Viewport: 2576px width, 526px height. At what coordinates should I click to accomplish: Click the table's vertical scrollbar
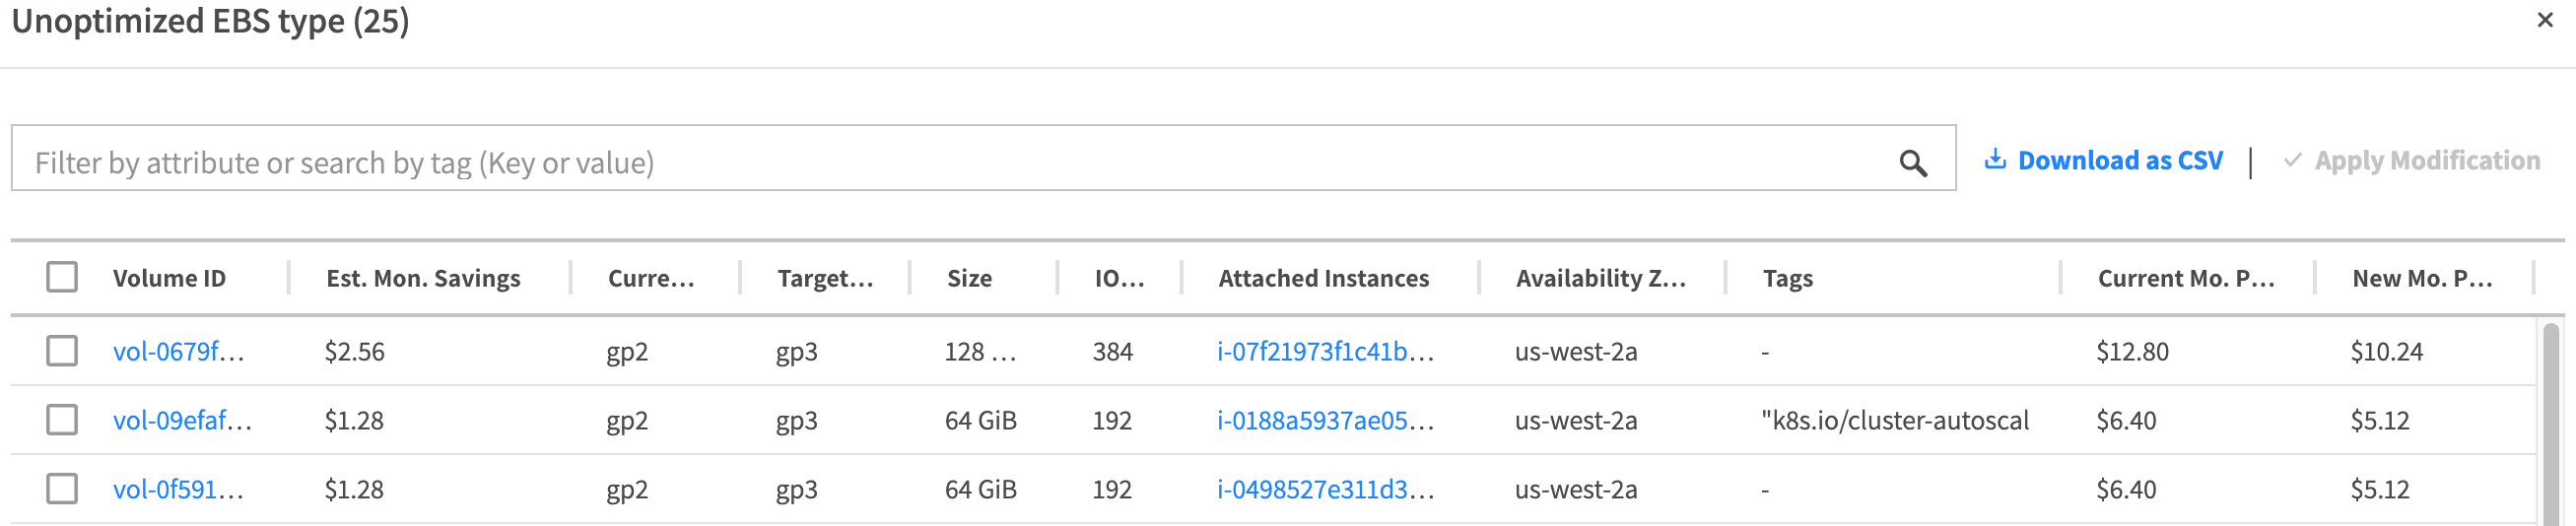click(2551, 420)
